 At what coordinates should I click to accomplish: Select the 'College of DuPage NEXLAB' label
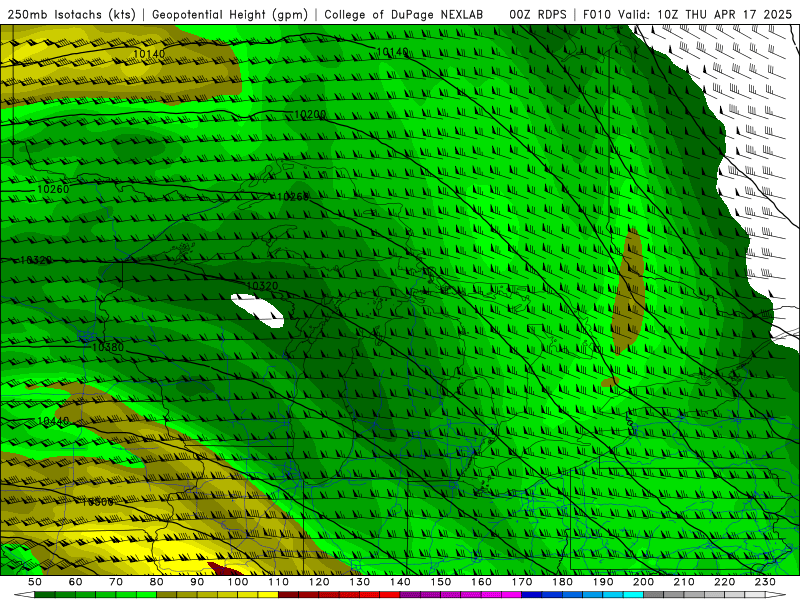pyautogui.click(x=404, y=15)
